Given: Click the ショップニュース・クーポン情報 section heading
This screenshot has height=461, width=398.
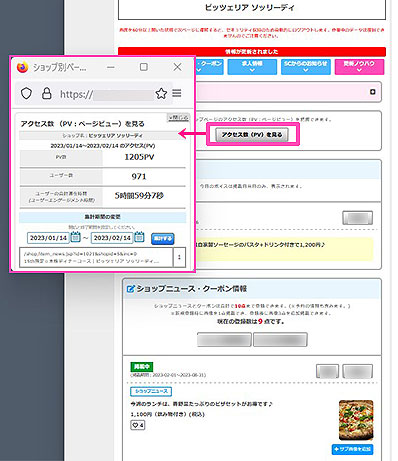Looking at the screenshot, I should 192,289.
